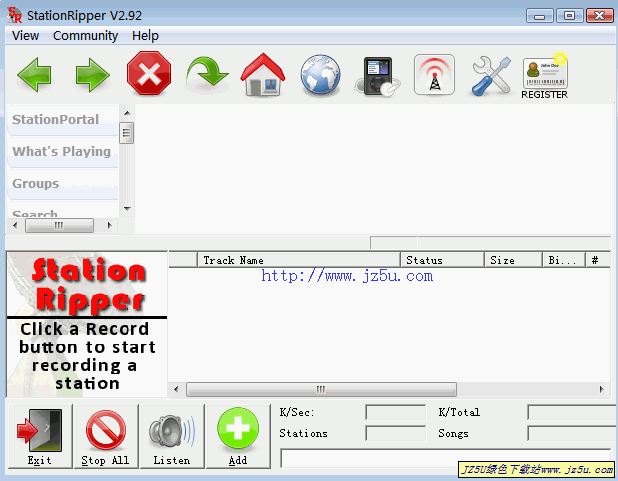Click track list horizontal scrollbar left arrow
The width and height of the screenshot is (618, 481).
[x=176, y=390]
